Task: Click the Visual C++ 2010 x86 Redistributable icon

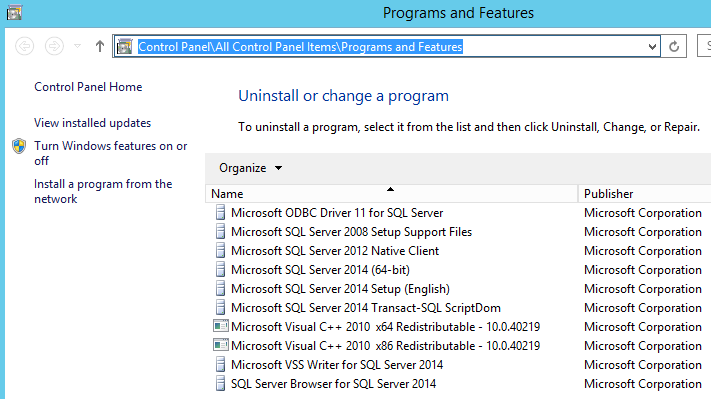Action: coord(221,345)
